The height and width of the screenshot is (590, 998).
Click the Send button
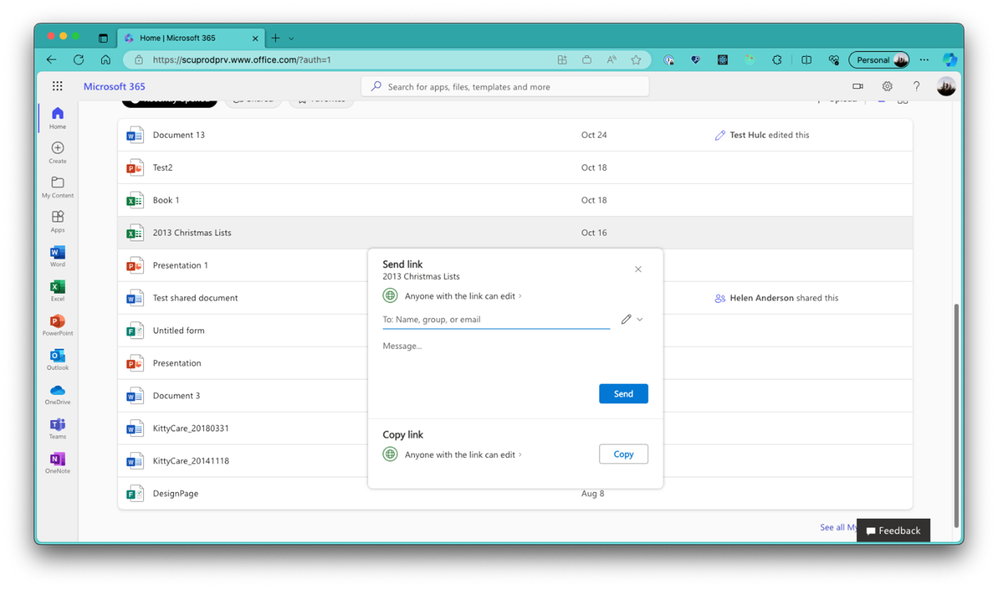[623, 393]
